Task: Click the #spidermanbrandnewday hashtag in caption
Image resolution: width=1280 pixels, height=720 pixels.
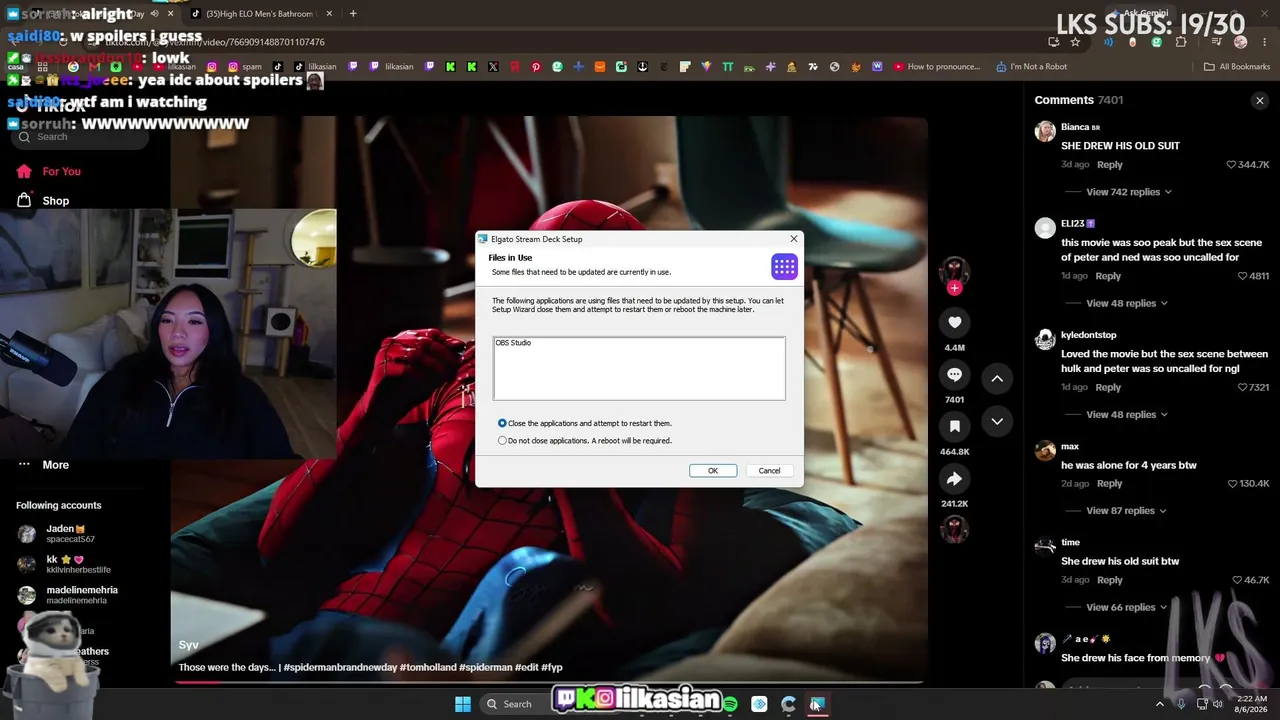Action: point(342,667)
